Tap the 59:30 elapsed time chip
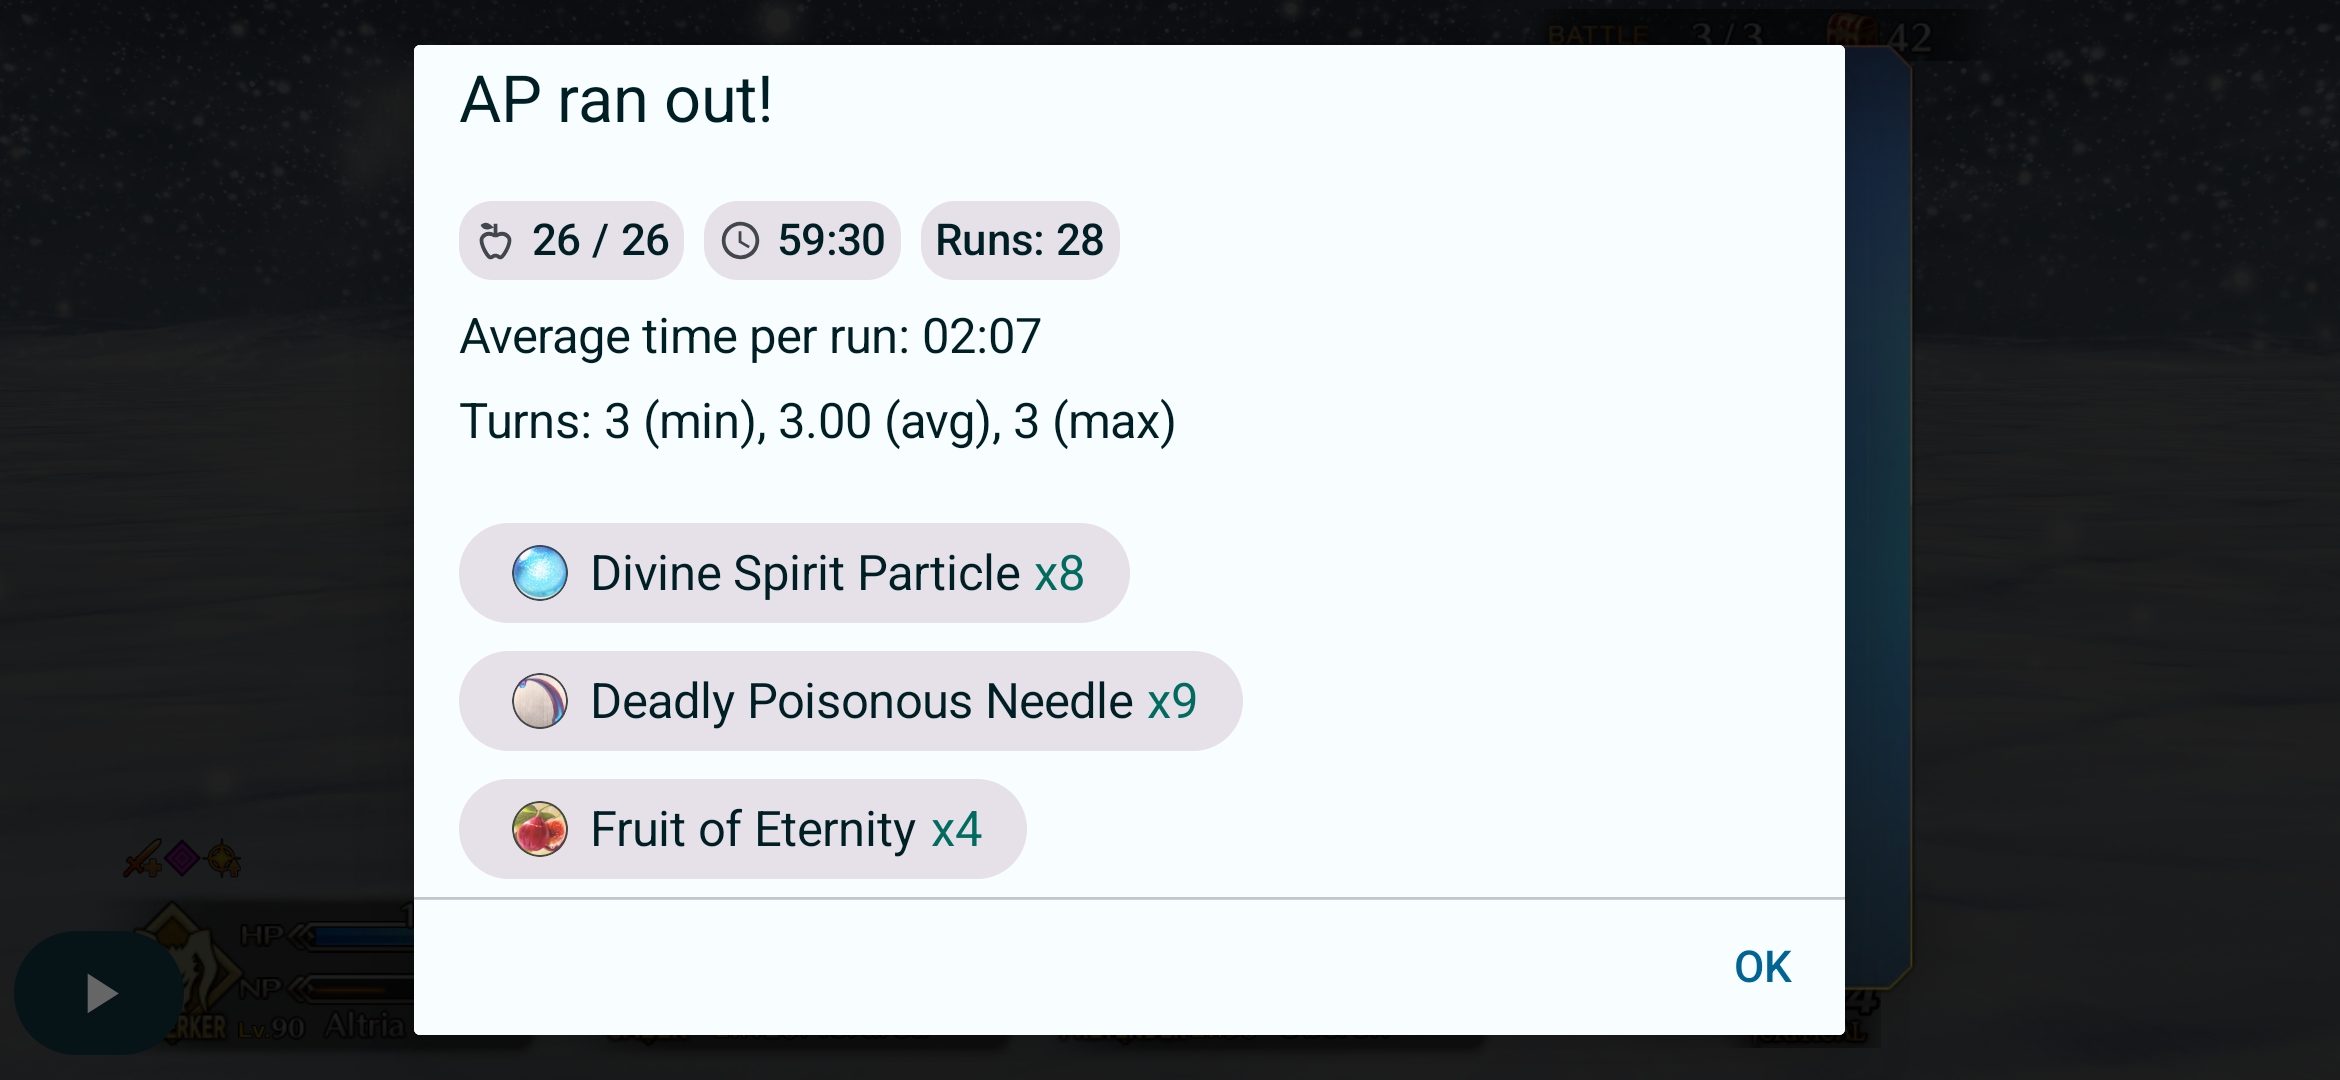The height and width of the screenshot is (1080, 2340). (802, 240)
